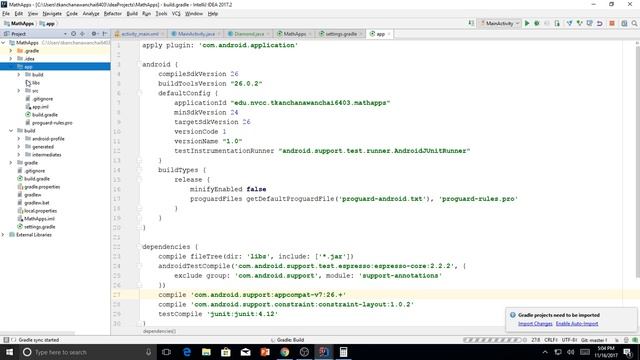Open File Explorer from the taskbar
Viewport: 640px width, 360px height.
(x=206, y=352)
